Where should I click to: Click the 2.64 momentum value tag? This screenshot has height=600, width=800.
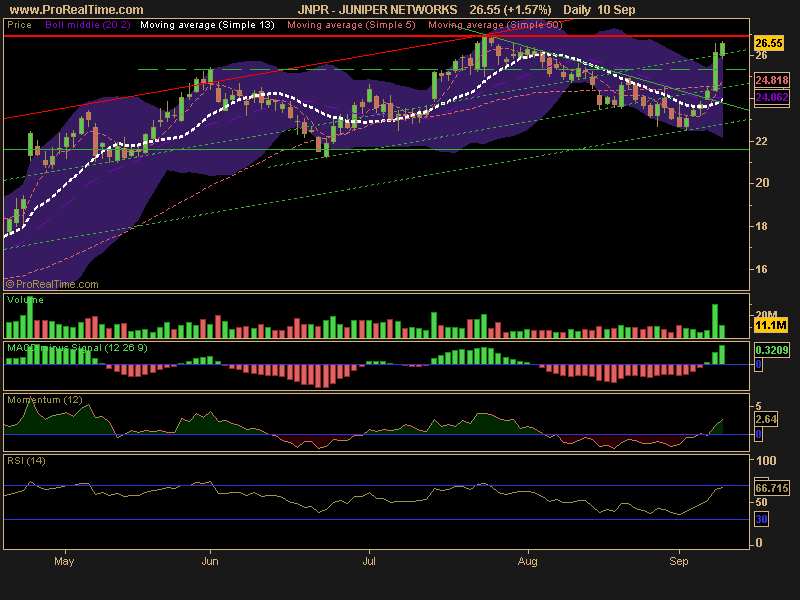point(766,419)
